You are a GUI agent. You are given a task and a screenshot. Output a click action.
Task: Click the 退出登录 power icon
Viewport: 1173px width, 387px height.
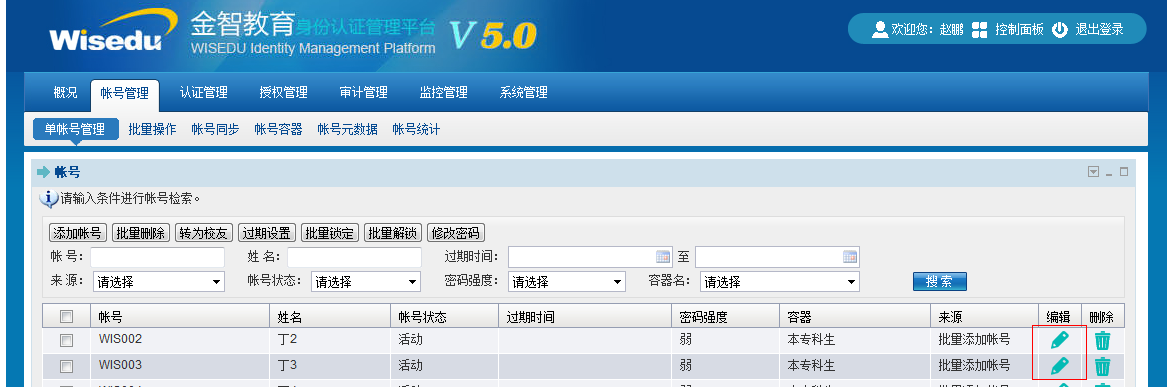pyautogui.click(x=1059, y=30)
